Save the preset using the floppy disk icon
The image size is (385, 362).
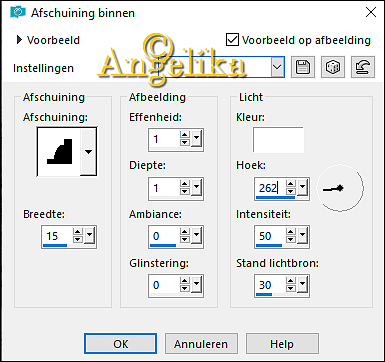[303, 67]
